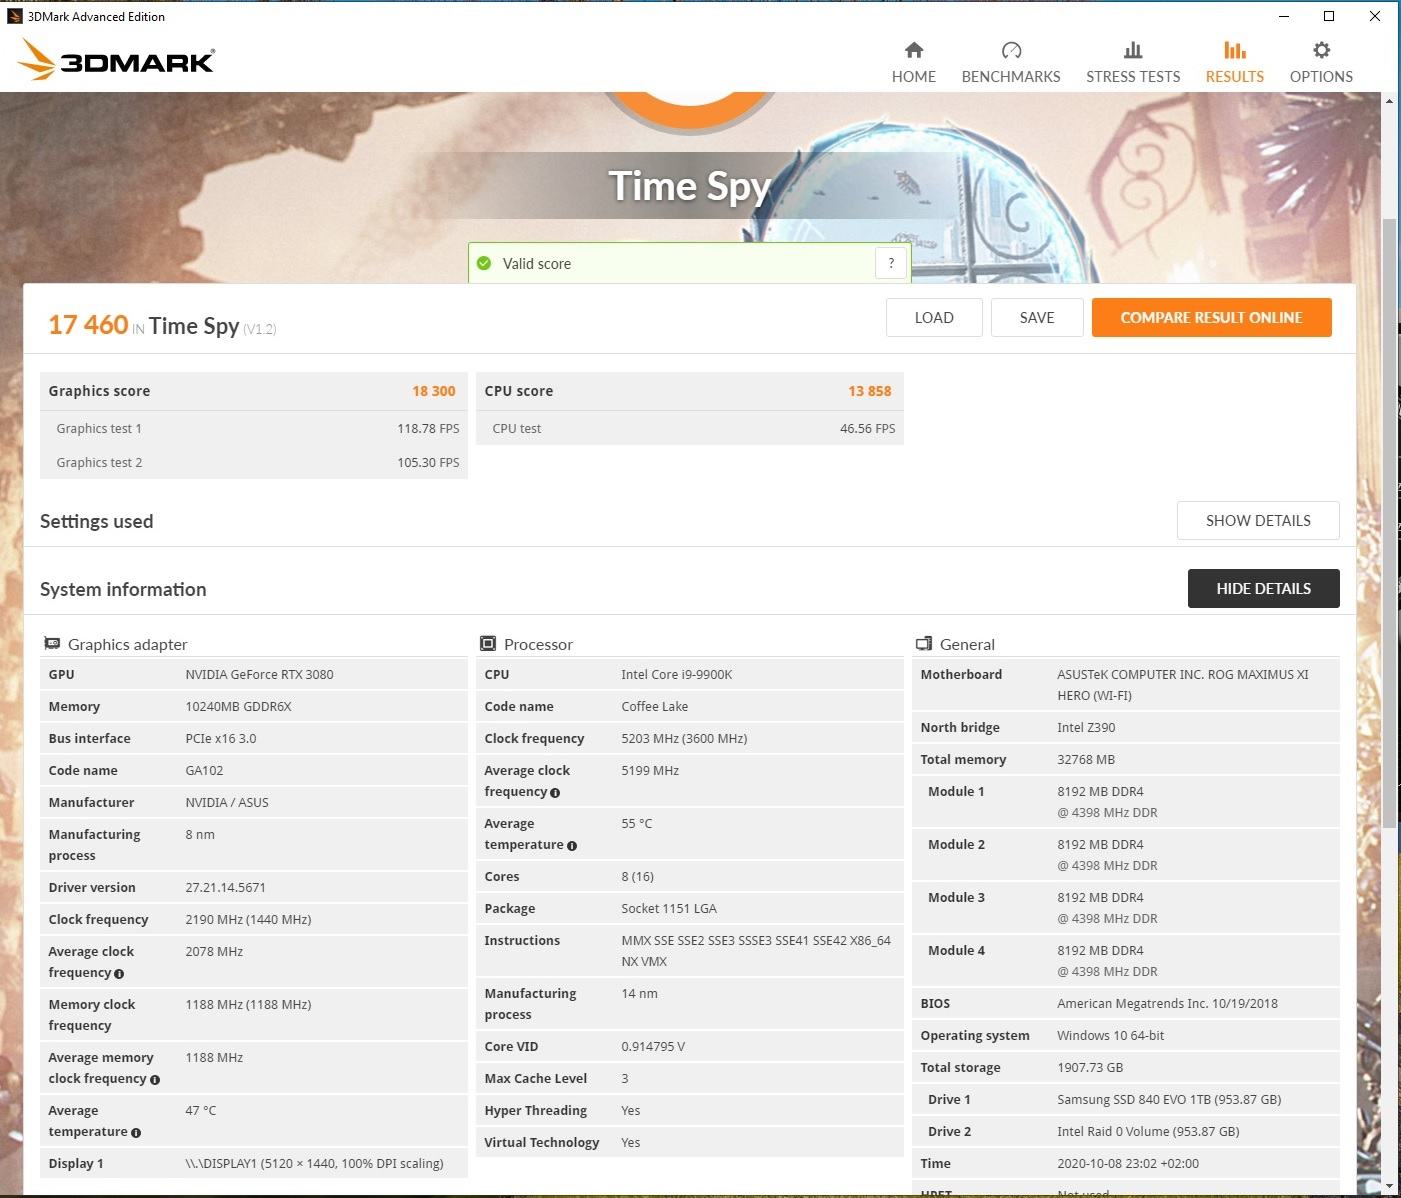Click the vertical scrollbar thumb

[1389, 522]
